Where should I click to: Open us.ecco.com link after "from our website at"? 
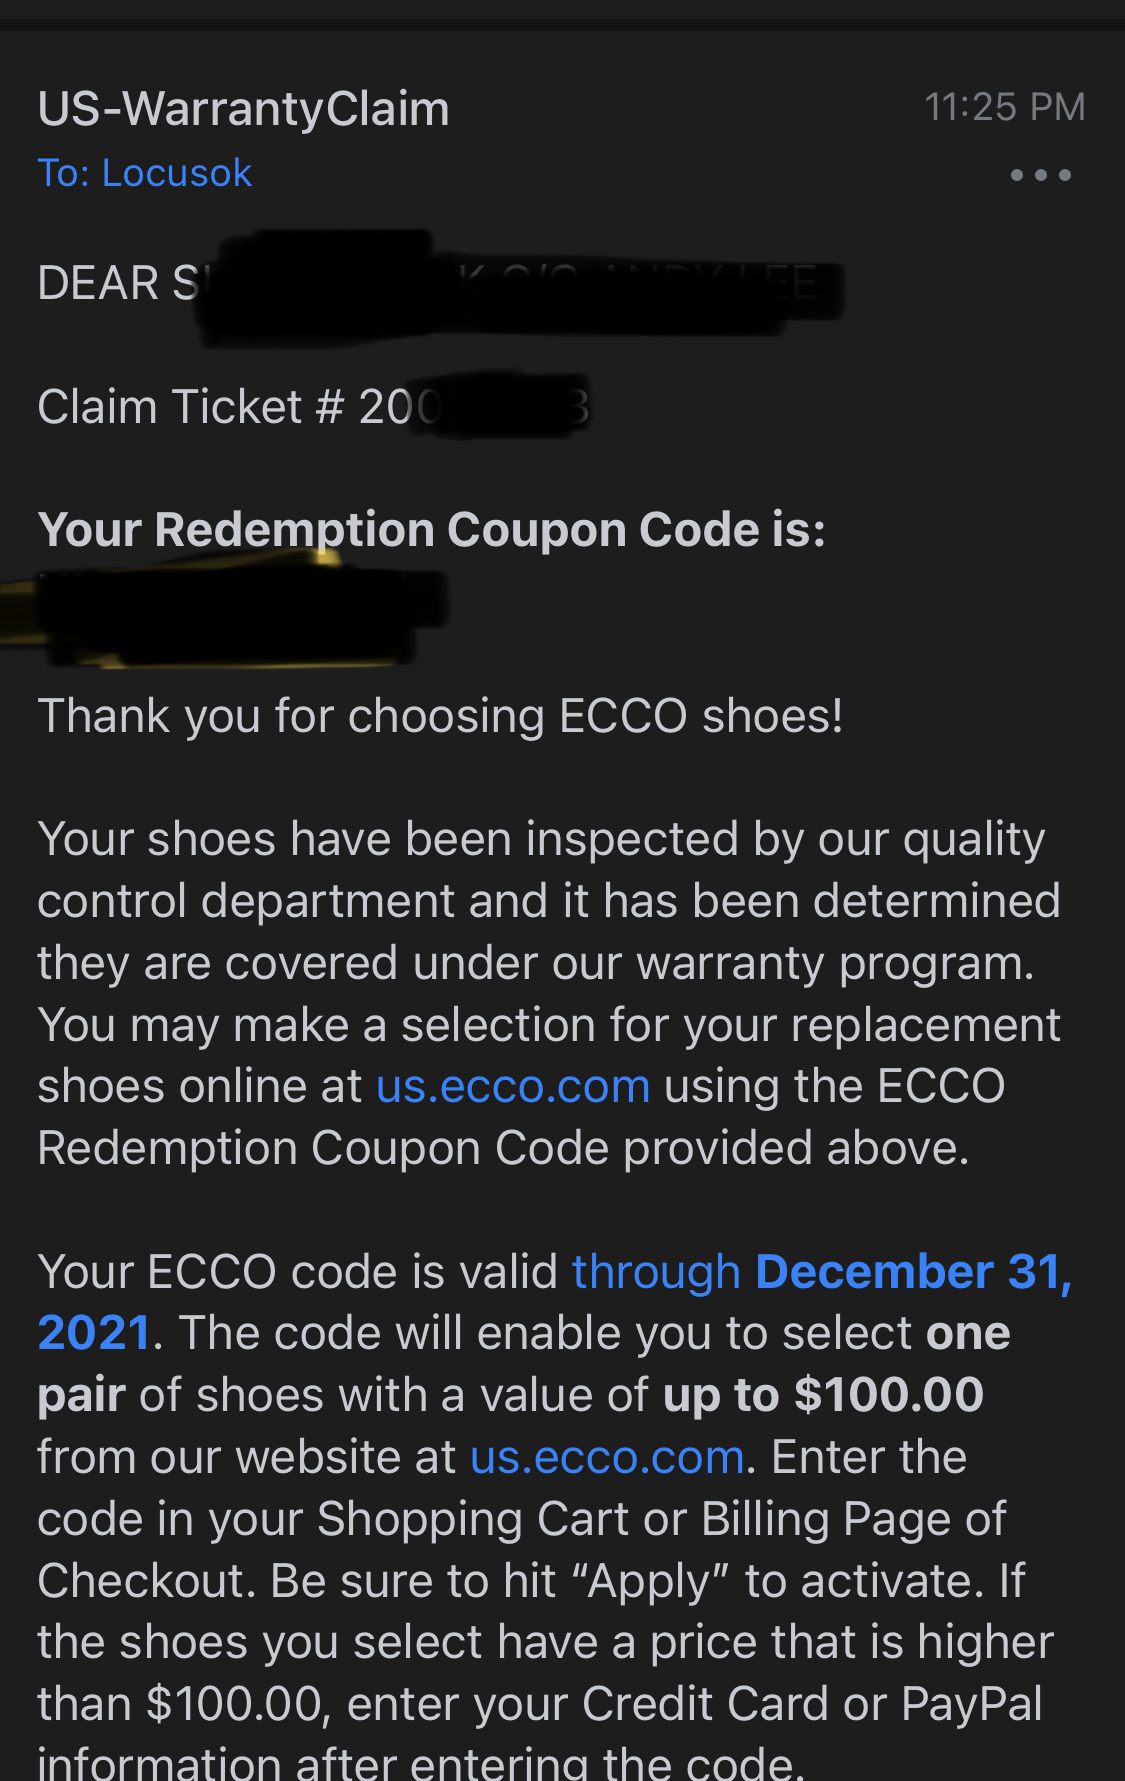(607, 1457)
